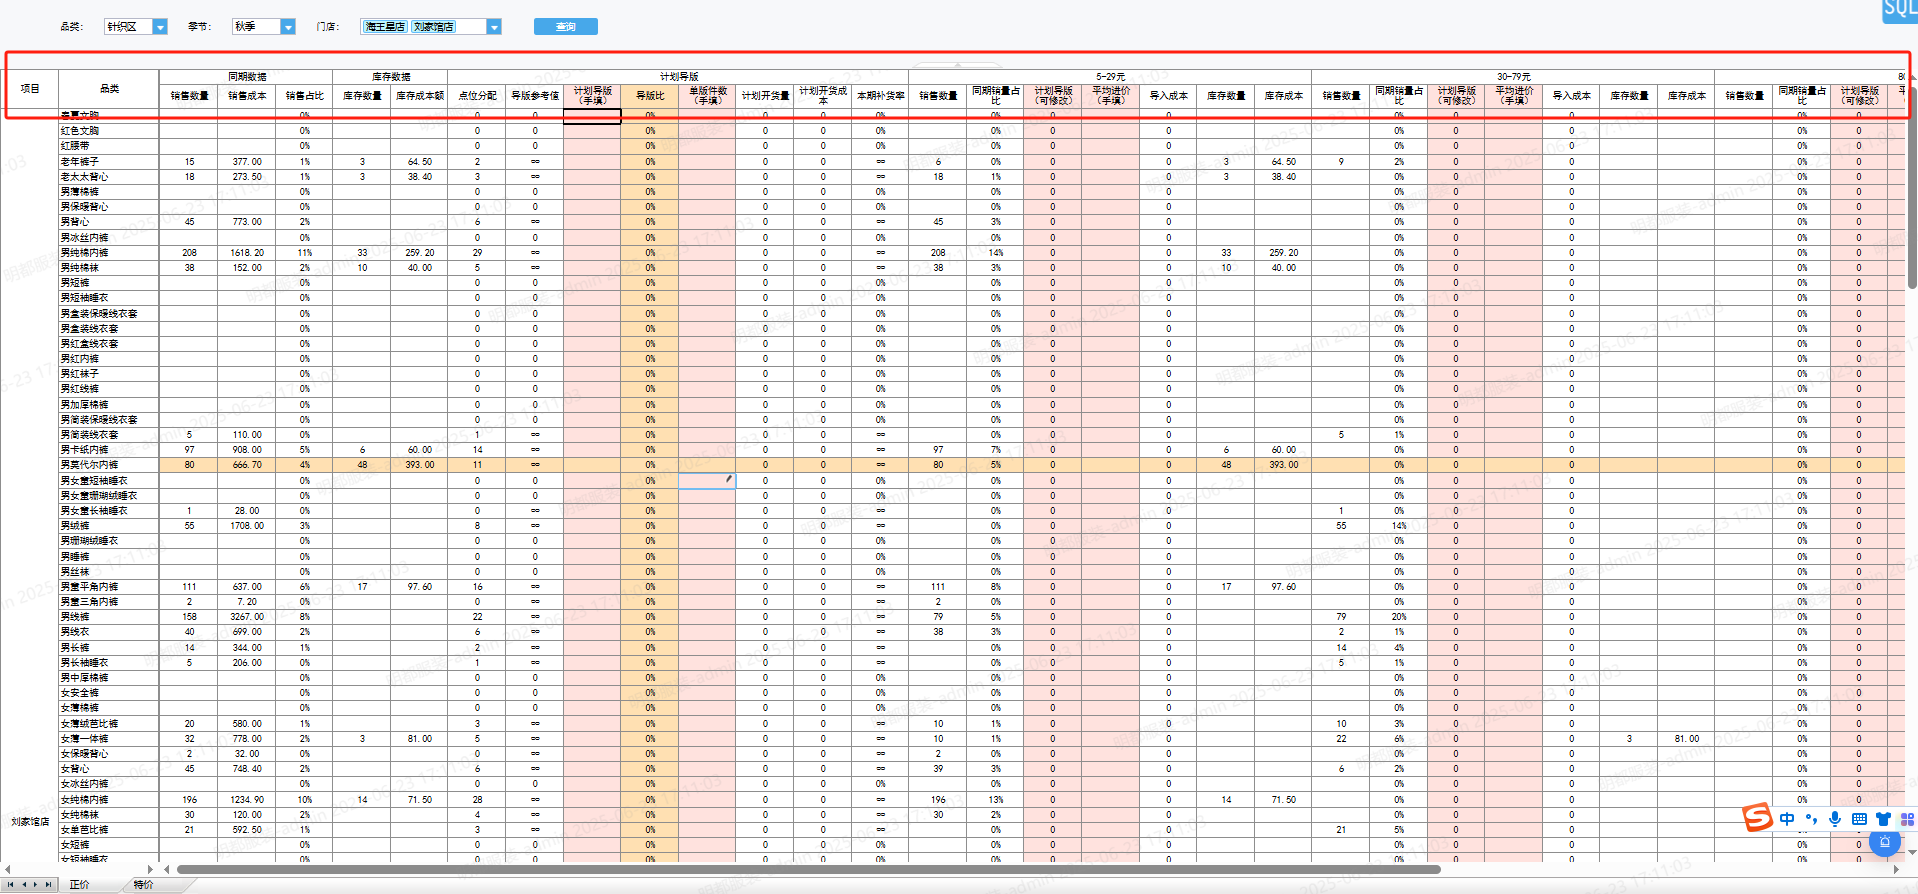The width and height of the screenshot is (1918, 894).
Task: Click the blue 查询 button
Action: click(x=566, y=27)
